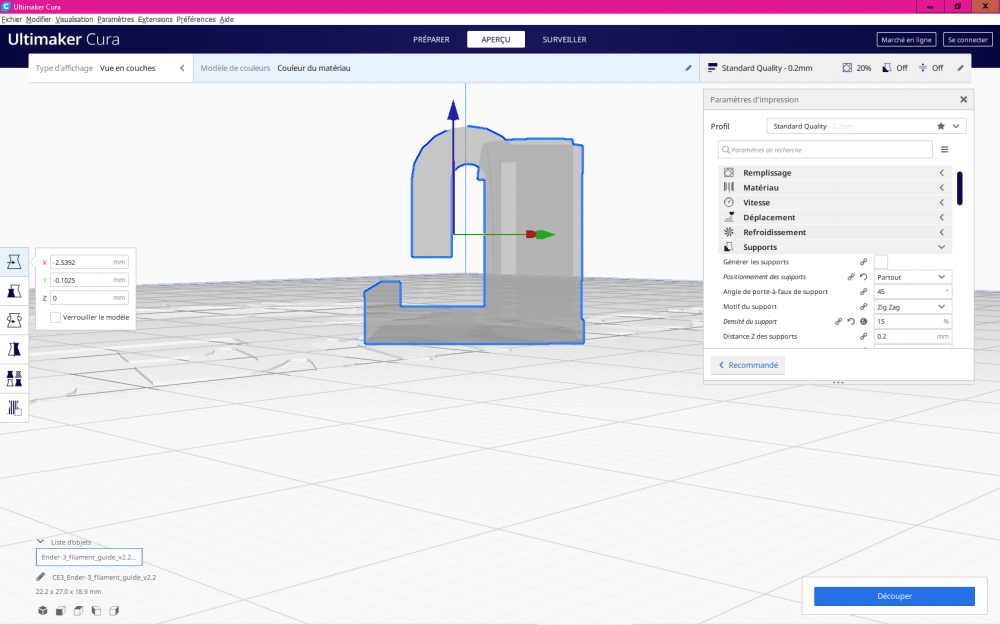Viewport: 1000px width, 625px height.
Task: Click function icon beside Densité du support
Action: (864, 321)
